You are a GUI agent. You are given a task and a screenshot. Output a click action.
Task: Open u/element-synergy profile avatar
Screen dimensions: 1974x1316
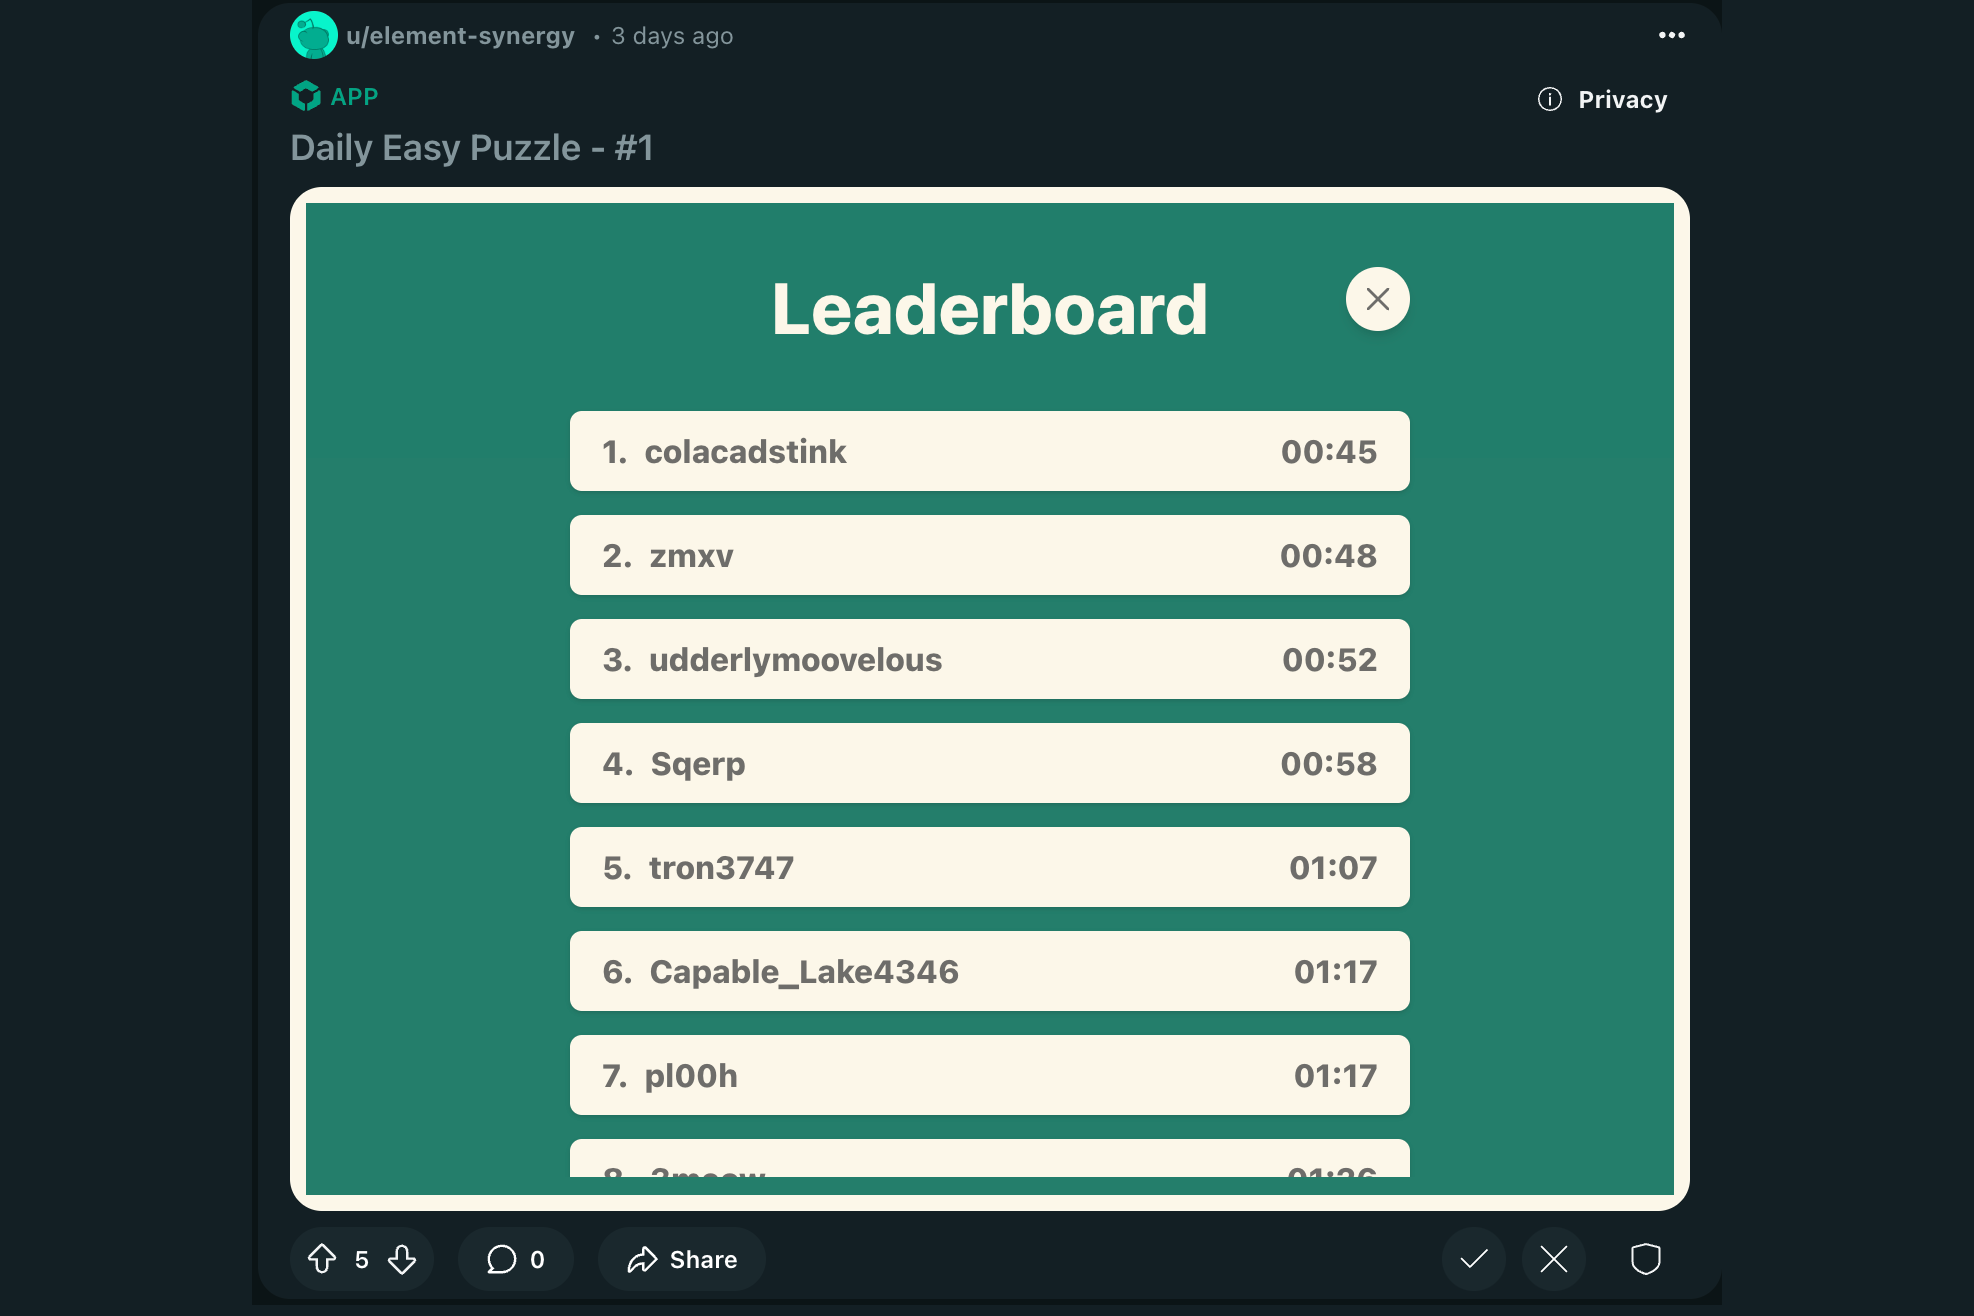coord(313,36)
